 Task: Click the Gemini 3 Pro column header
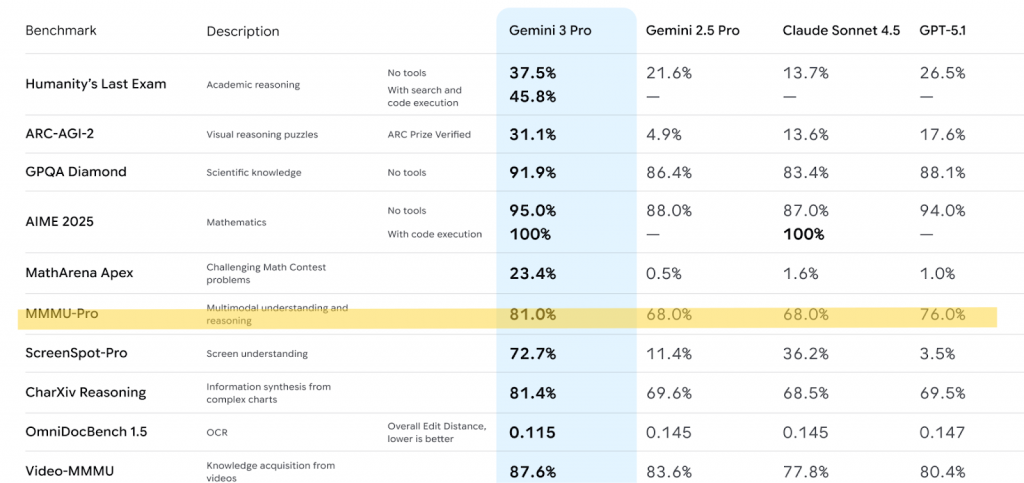click(x=551, y=31)
